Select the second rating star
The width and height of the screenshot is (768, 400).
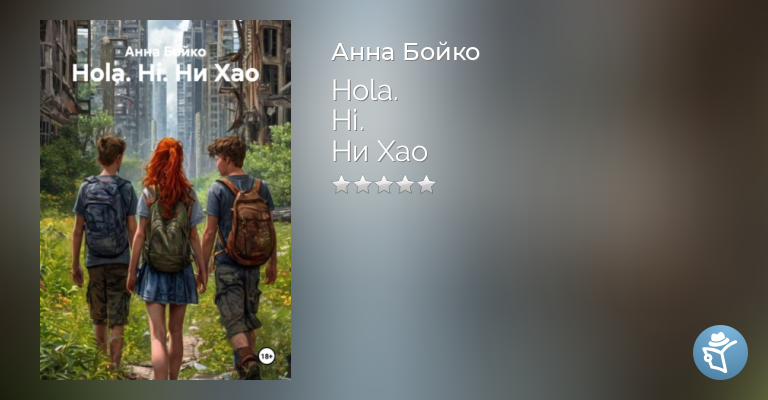click(x=362, y=185)
